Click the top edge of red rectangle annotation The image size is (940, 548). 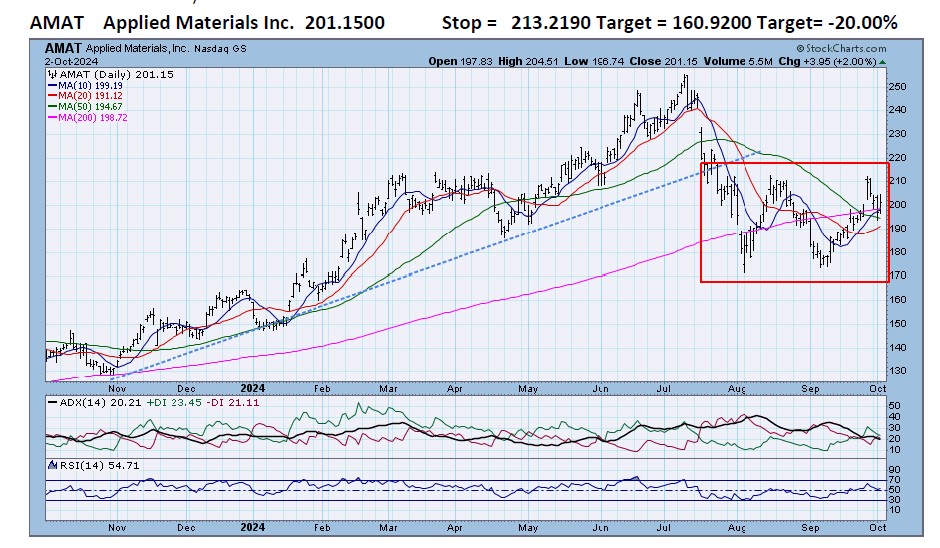794,163
